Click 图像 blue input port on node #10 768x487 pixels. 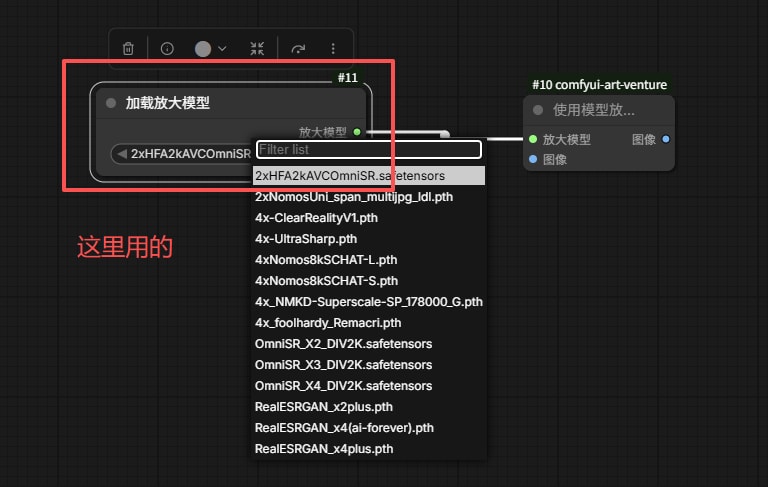pyautogui.click(x=533, y=159)
